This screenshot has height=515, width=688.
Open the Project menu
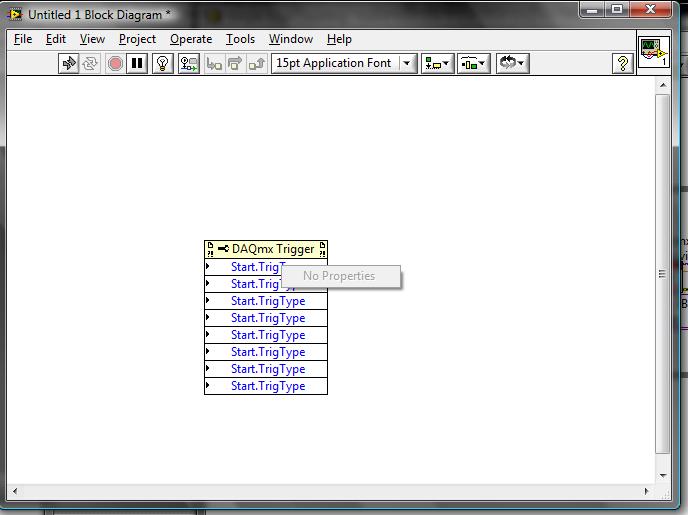(x=137, y=39)
